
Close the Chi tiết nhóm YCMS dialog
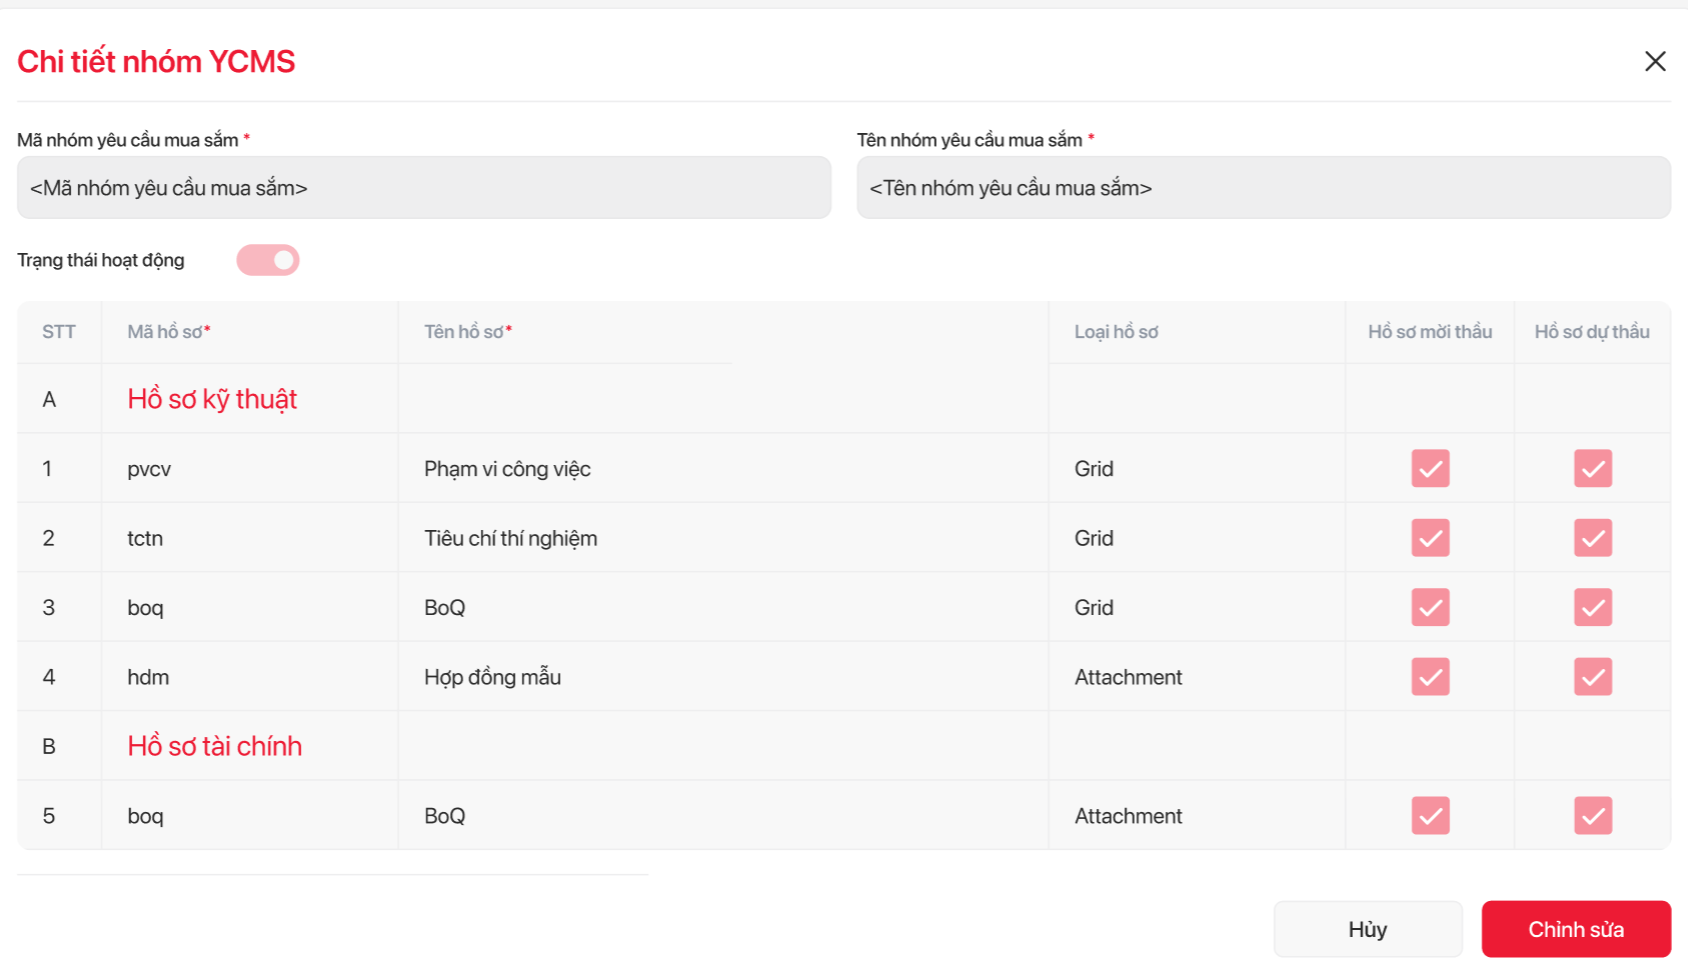[x=1655, y=62]
